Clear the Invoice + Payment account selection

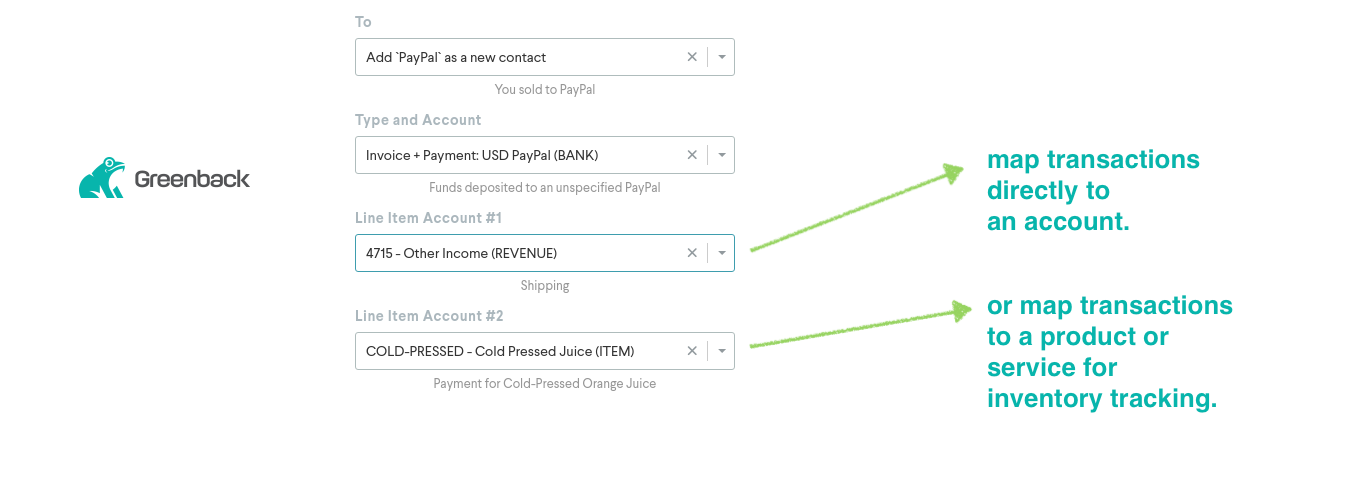pyautogui.click(x=692, y=155)
